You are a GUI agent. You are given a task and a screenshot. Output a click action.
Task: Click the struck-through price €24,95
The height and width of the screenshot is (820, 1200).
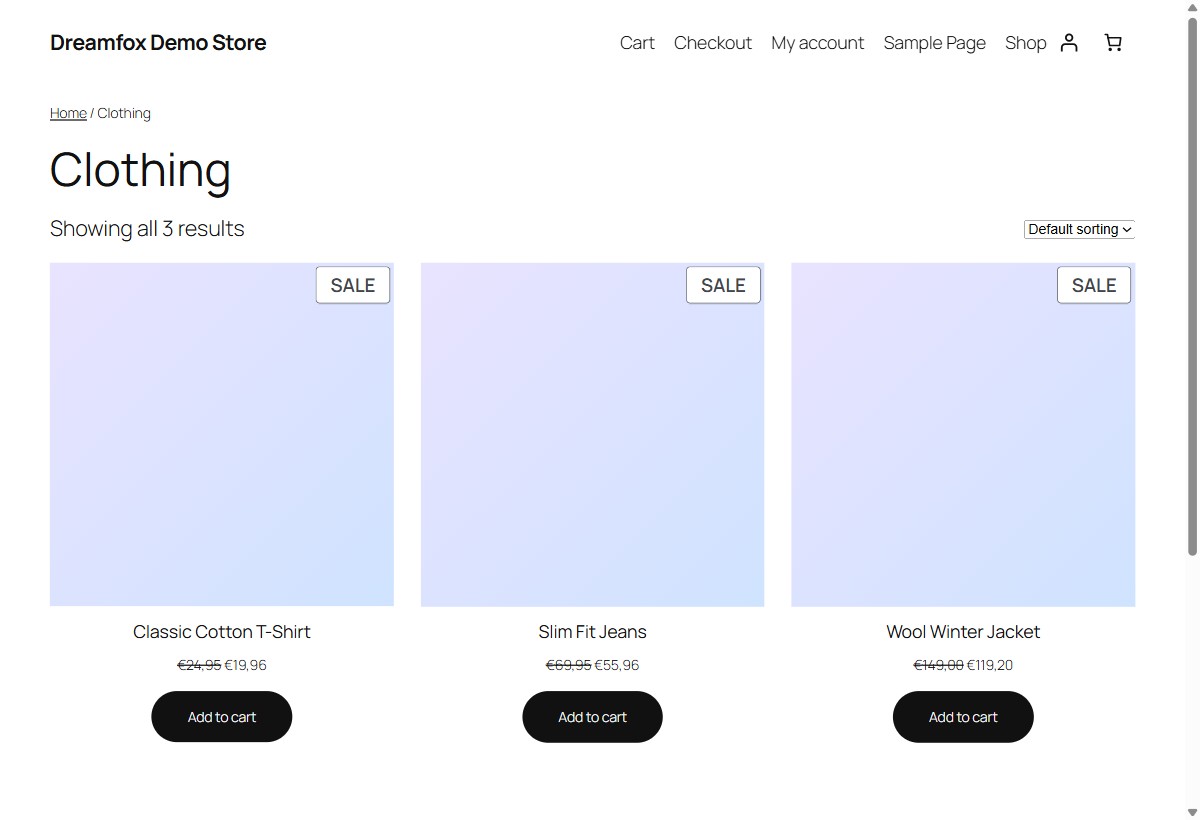click(199, 665)
